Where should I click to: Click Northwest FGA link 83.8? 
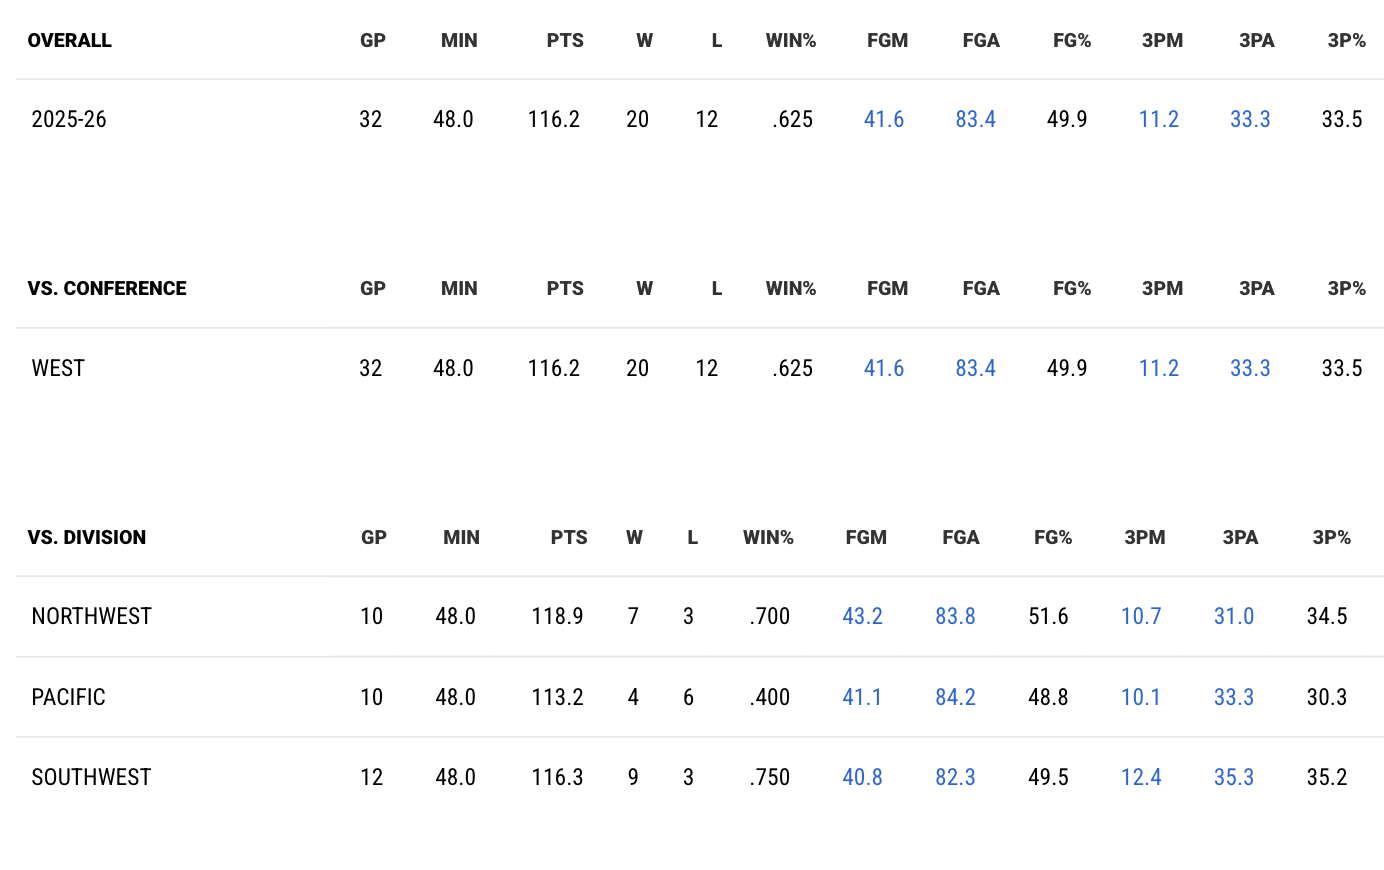[955, 616]
